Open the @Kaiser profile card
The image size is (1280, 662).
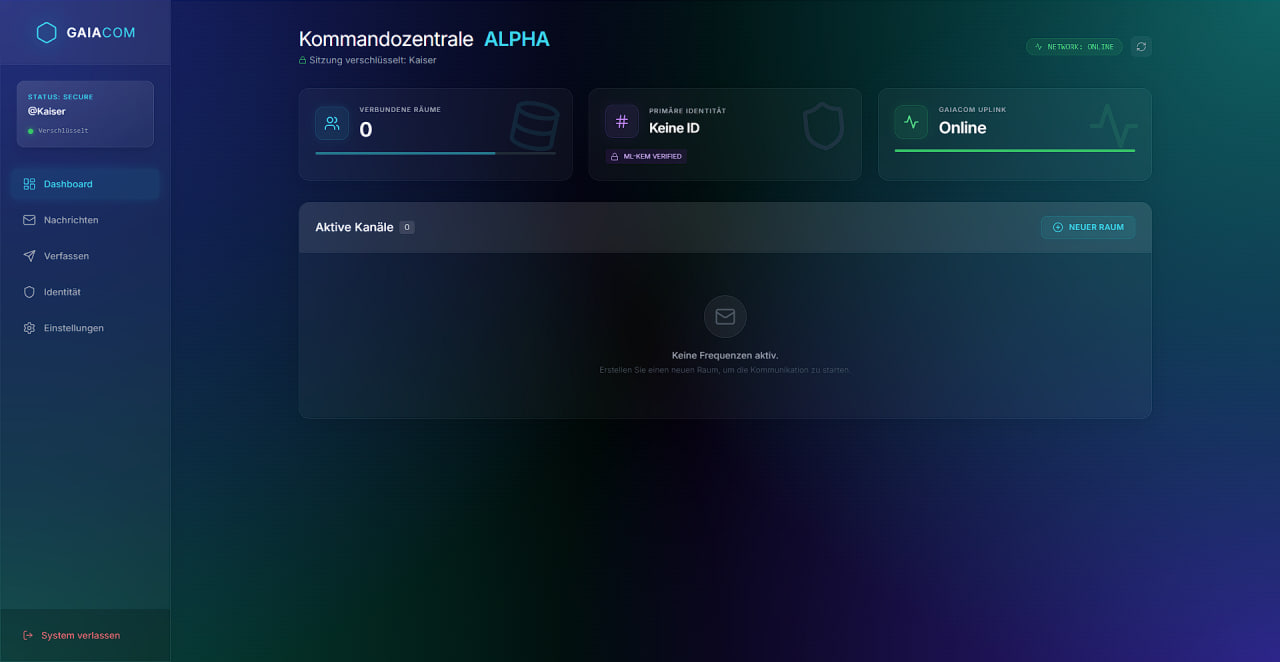tap(85, 113)
